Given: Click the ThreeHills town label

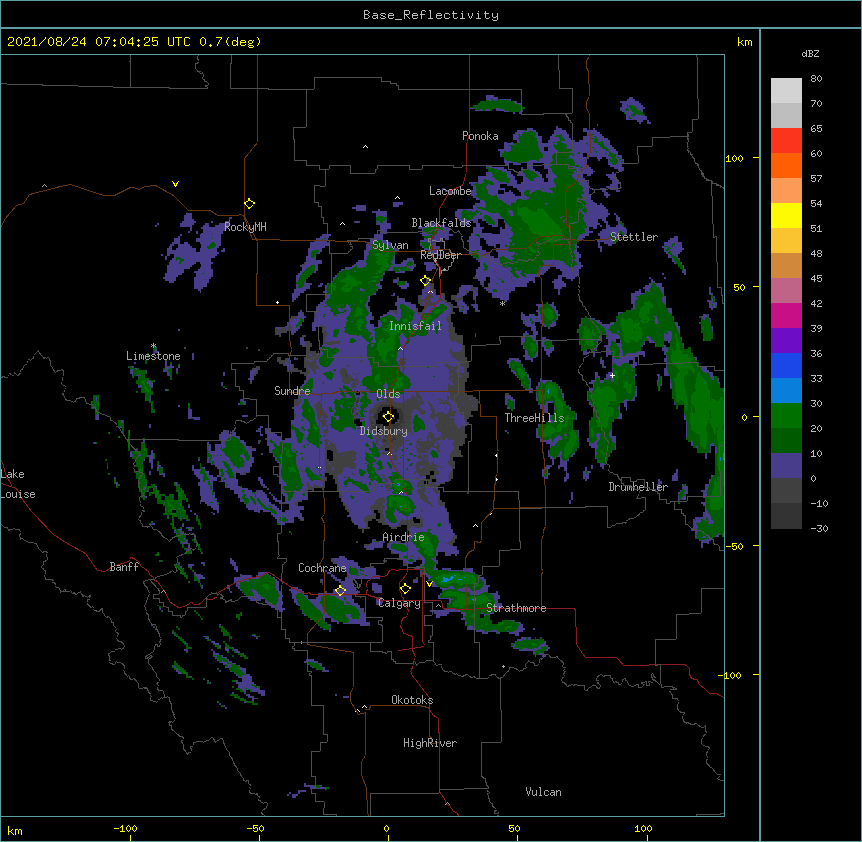Looking at the screenshot, I should point(534,418).
